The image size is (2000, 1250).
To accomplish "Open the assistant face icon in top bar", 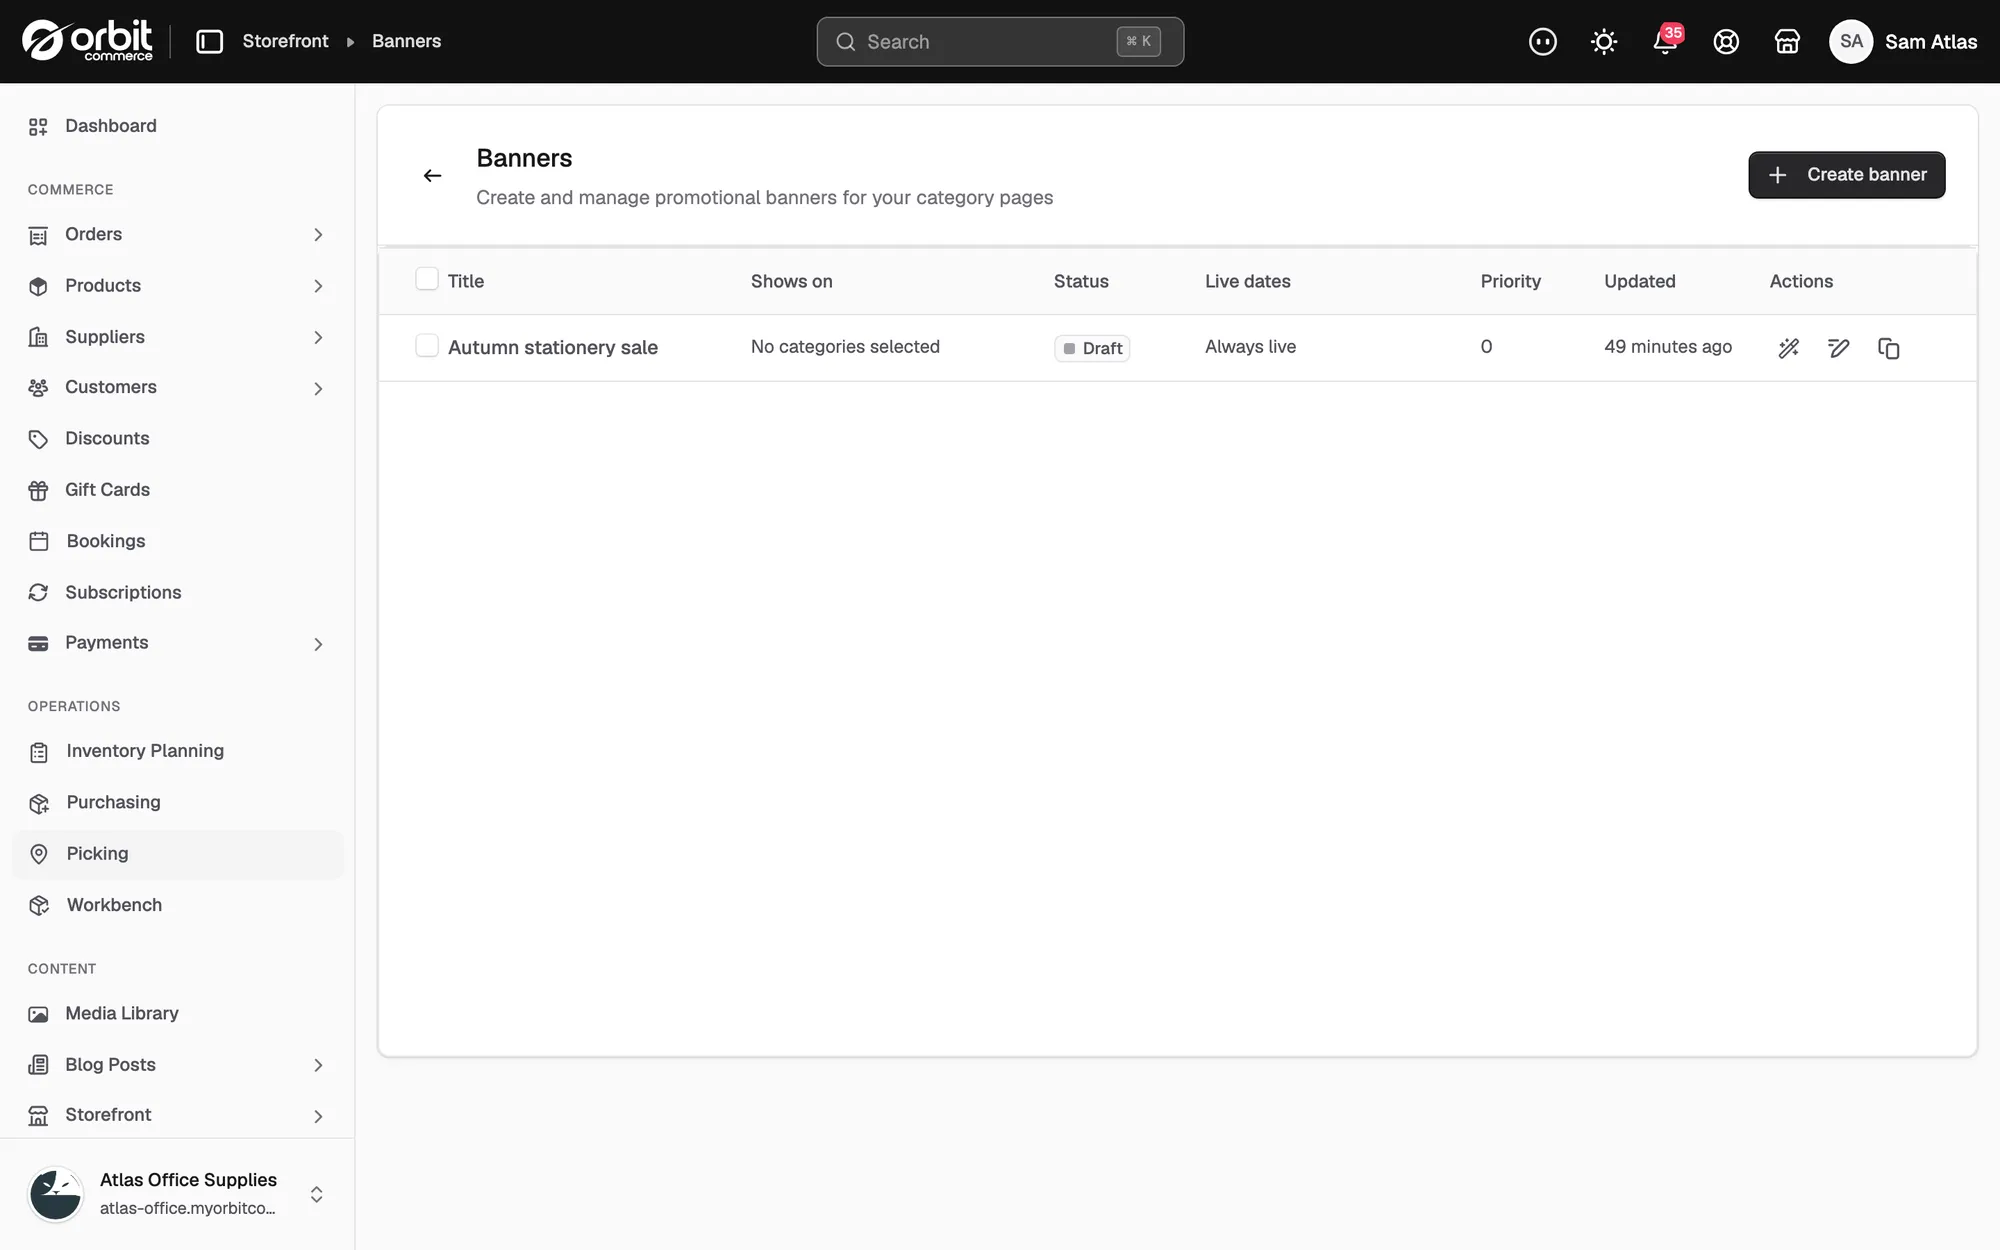I will tap(1543, 41).
